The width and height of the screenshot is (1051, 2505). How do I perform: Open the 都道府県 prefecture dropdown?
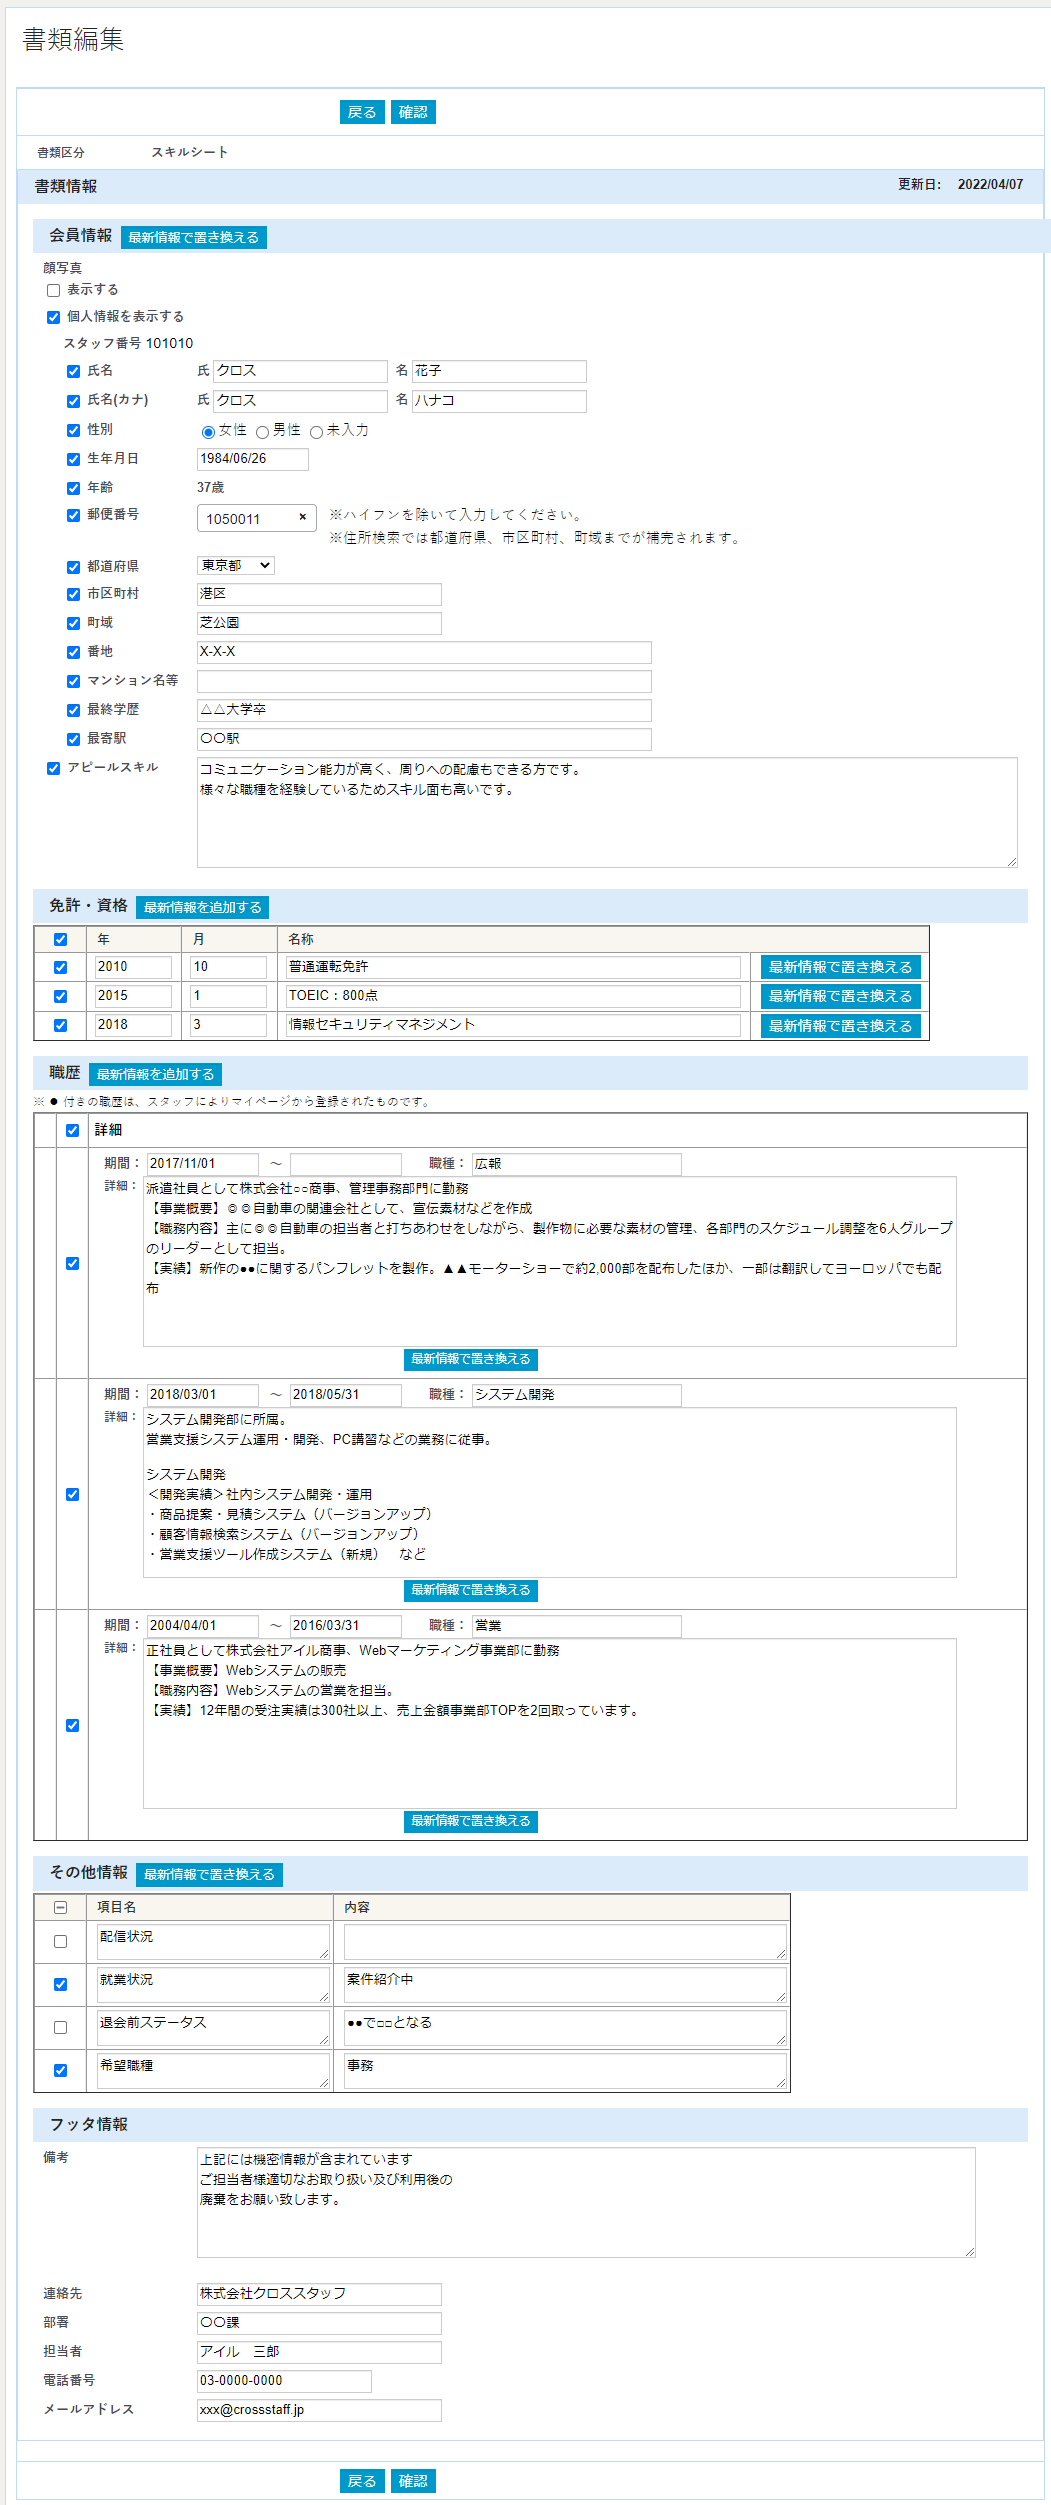point(236,565)
